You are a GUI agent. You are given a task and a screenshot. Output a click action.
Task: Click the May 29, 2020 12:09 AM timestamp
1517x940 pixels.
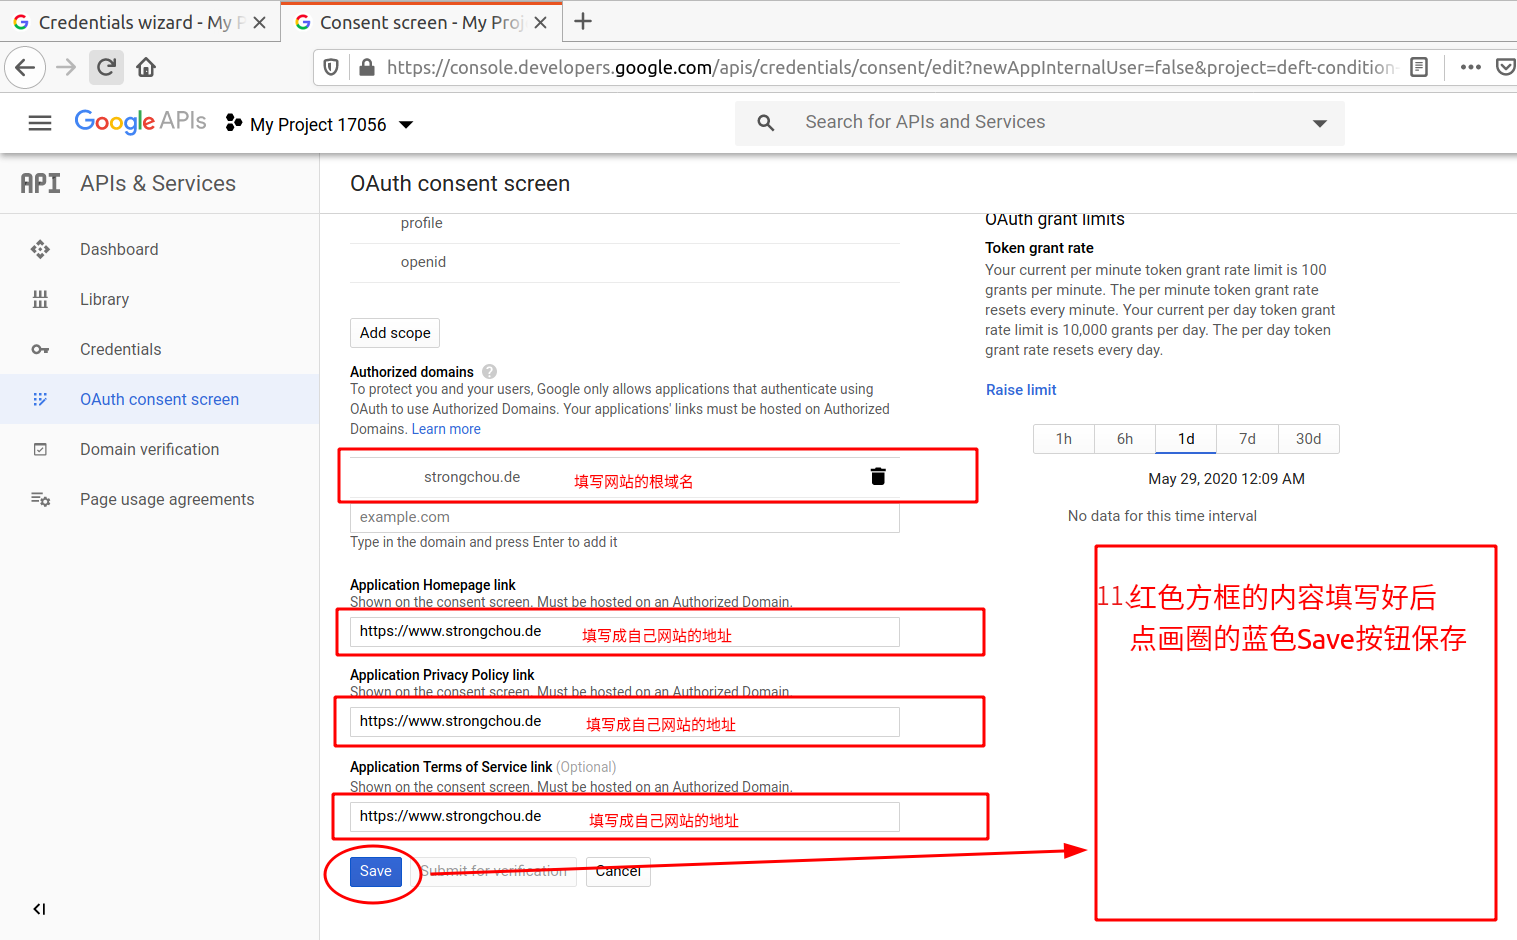pyautogui.click(x=1226, y=479)
